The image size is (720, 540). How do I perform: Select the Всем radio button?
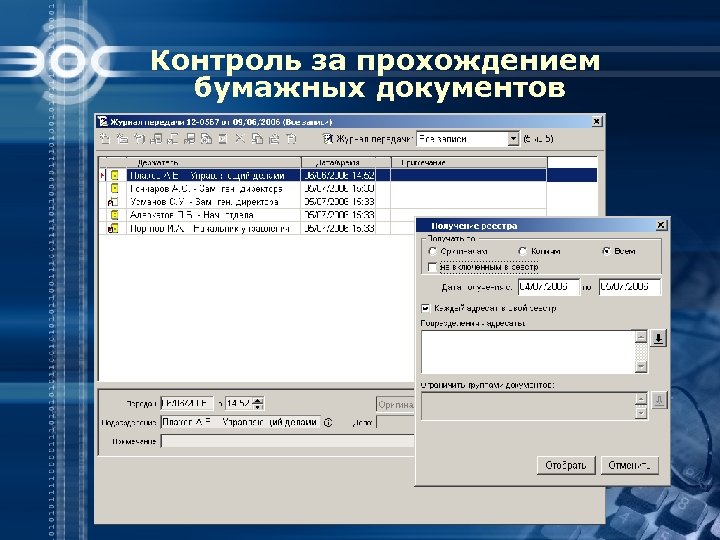pyautogui.click(x=606, y=251)
